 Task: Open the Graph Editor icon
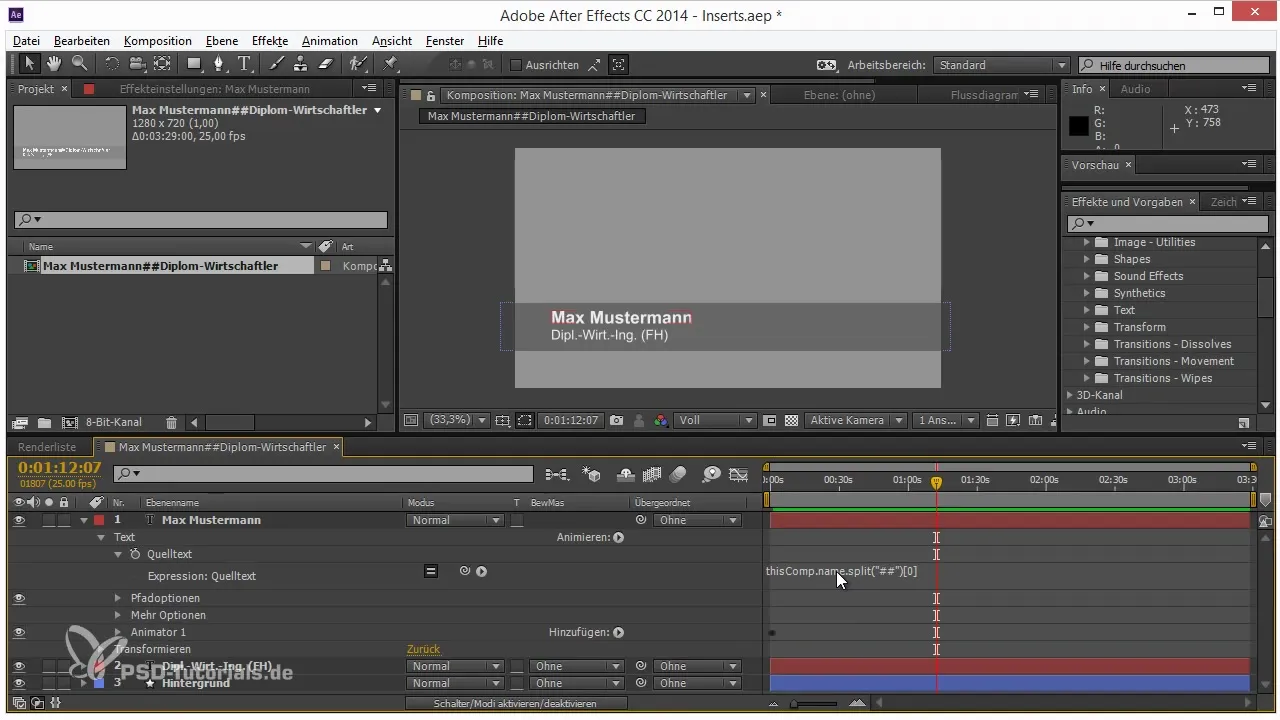click(x=739, y=474)
